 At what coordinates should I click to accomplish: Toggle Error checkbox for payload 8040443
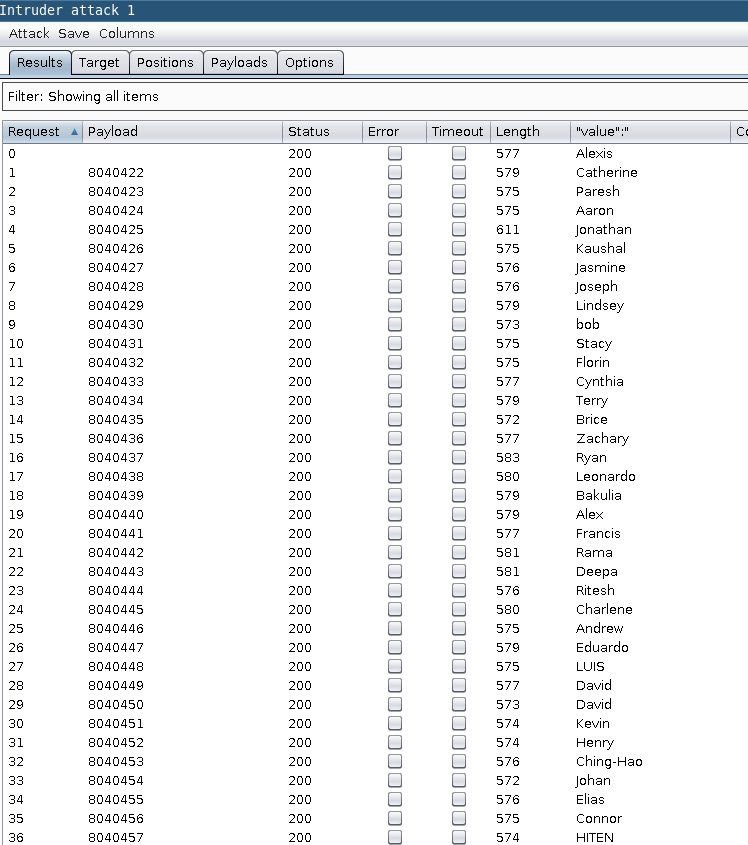click(x=395, y=571)
